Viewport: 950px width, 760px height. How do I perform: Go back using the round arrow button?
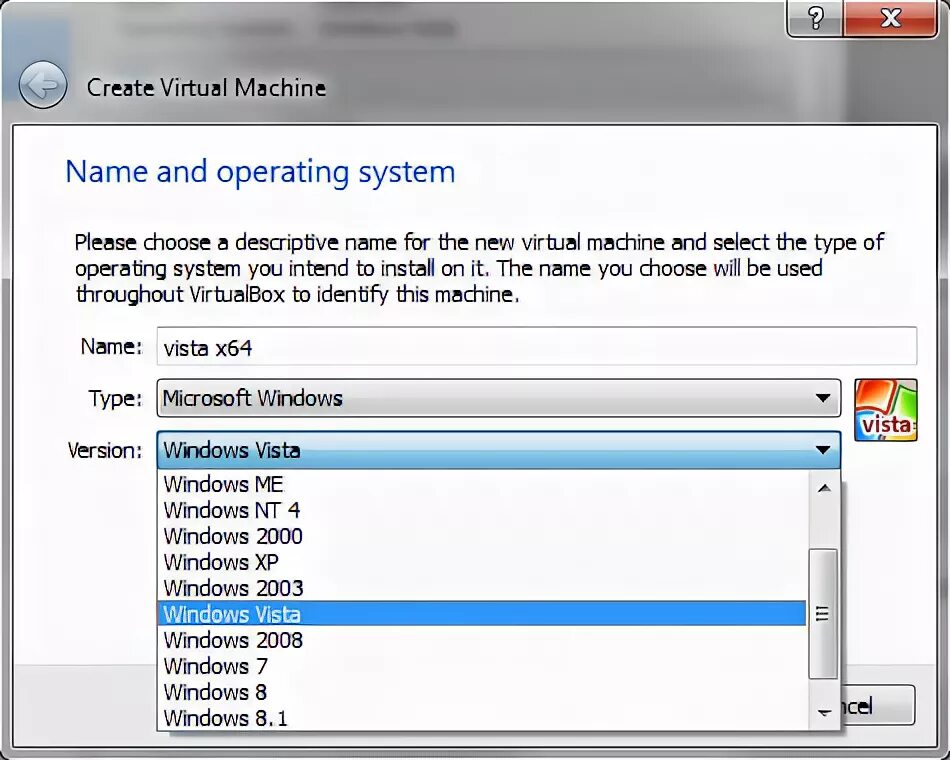[42, 85]
